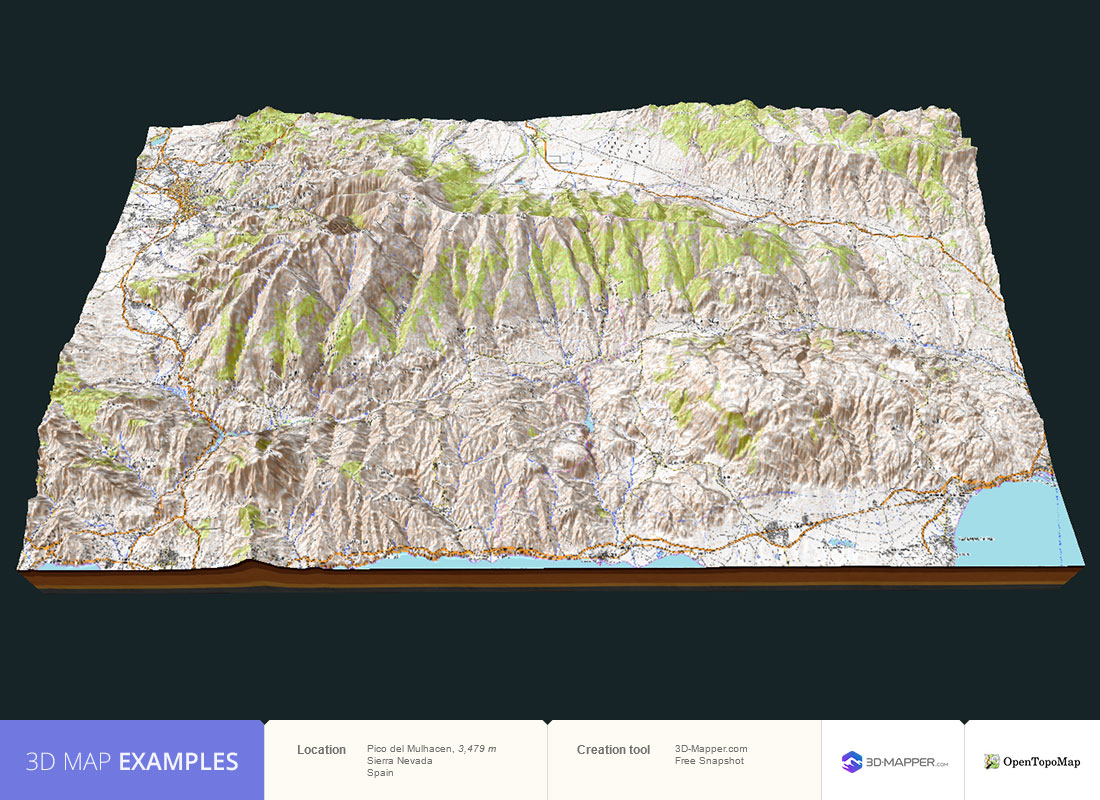
Task: Click the OpenTopoMap colored map icon
Action: click(991, 760)
